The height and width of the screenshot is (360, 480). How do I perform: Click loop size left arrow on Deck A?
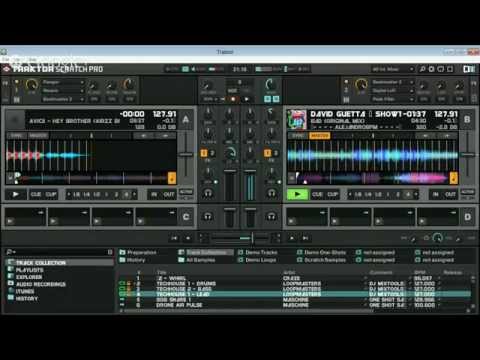tap(69, 194)
